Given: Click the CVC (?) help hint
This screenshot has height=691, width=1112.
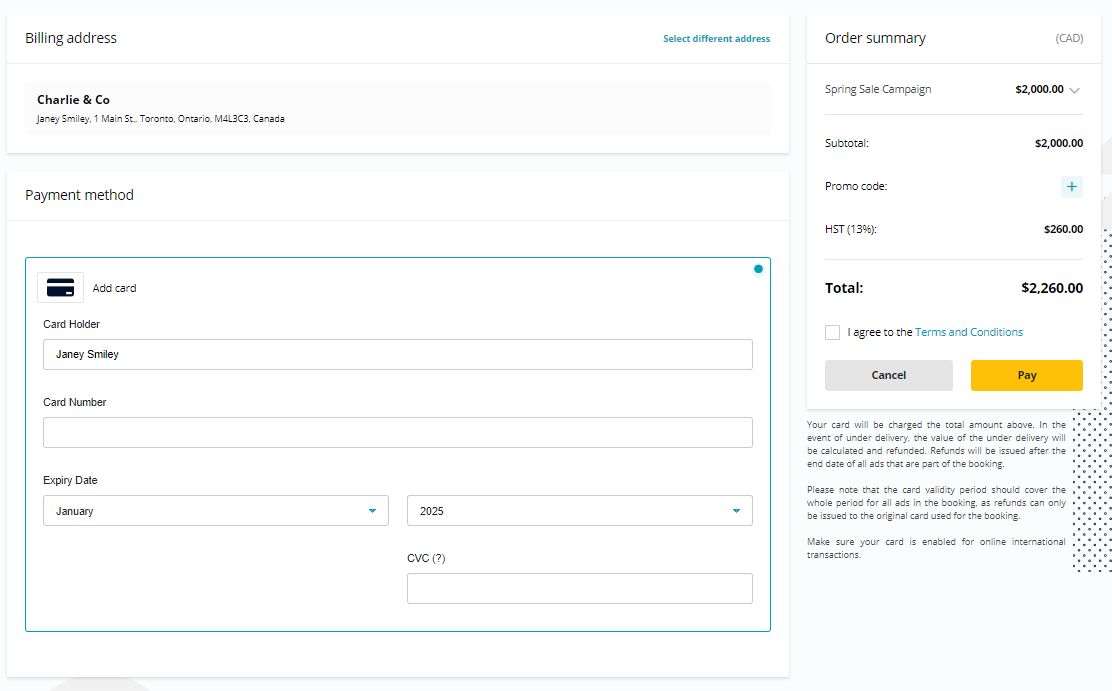Looking at the screenshot, I should click(x=426, y=558).
